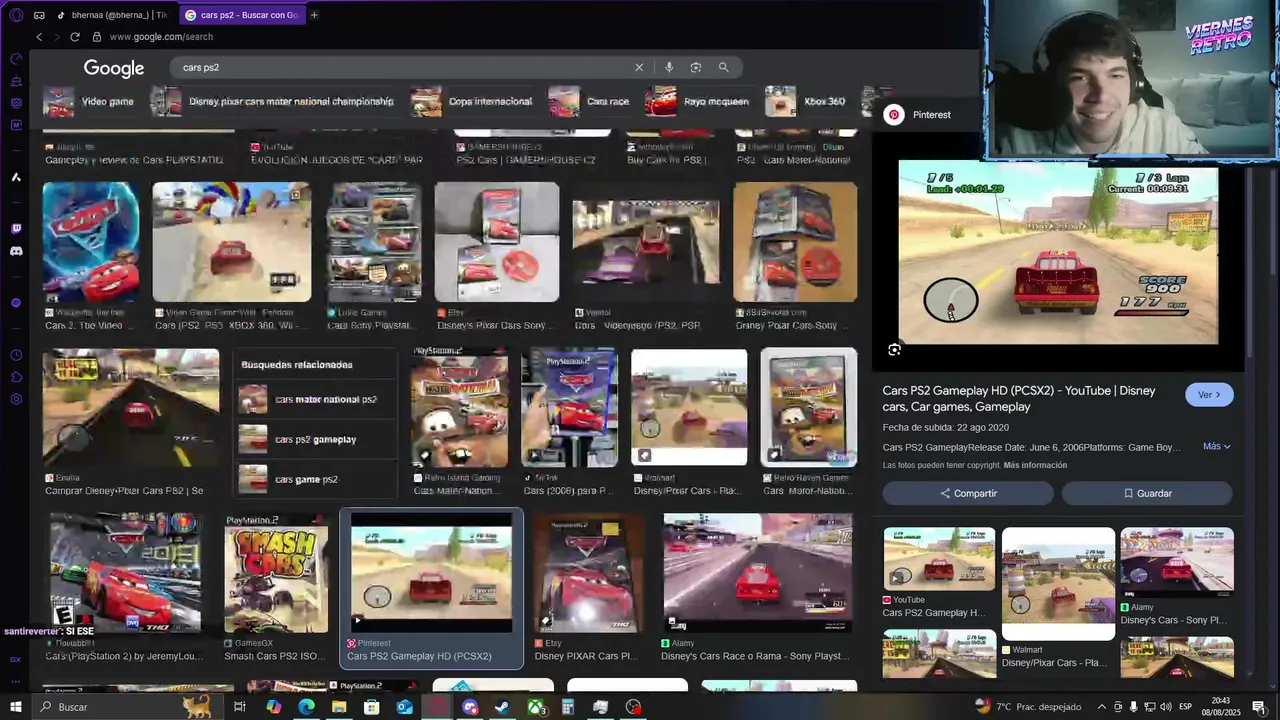Select Disney pixar cars mater national chip

click(x=272, y=101)
